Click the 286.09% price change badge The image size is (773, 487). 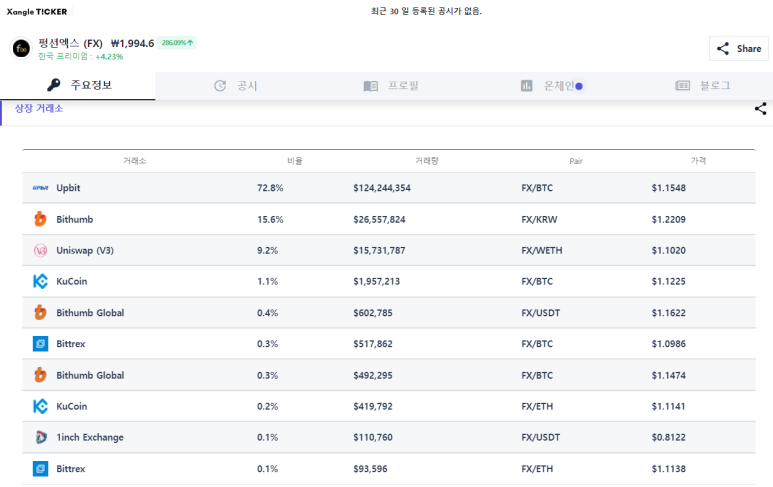pos(177,43)
